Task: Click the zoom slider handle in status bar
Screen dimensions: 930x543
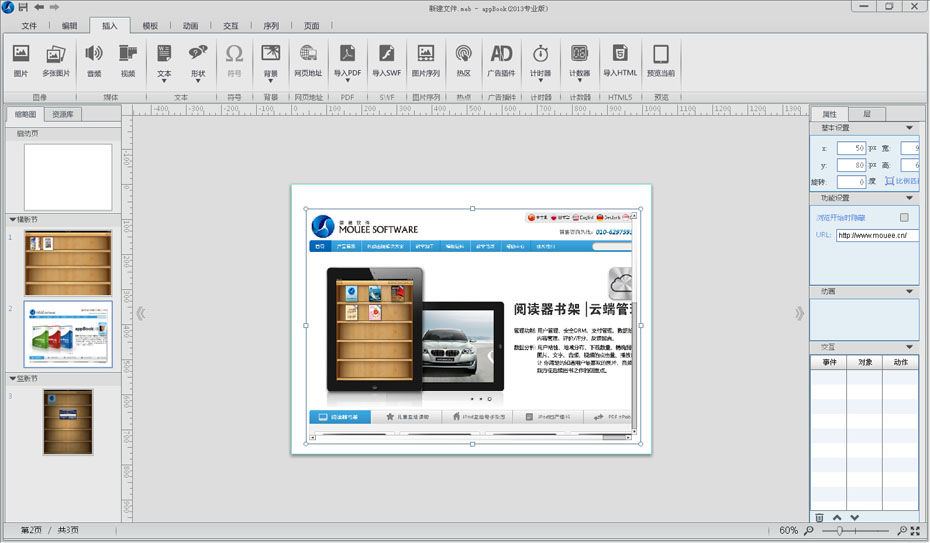Action: click(x=840, y=530)
